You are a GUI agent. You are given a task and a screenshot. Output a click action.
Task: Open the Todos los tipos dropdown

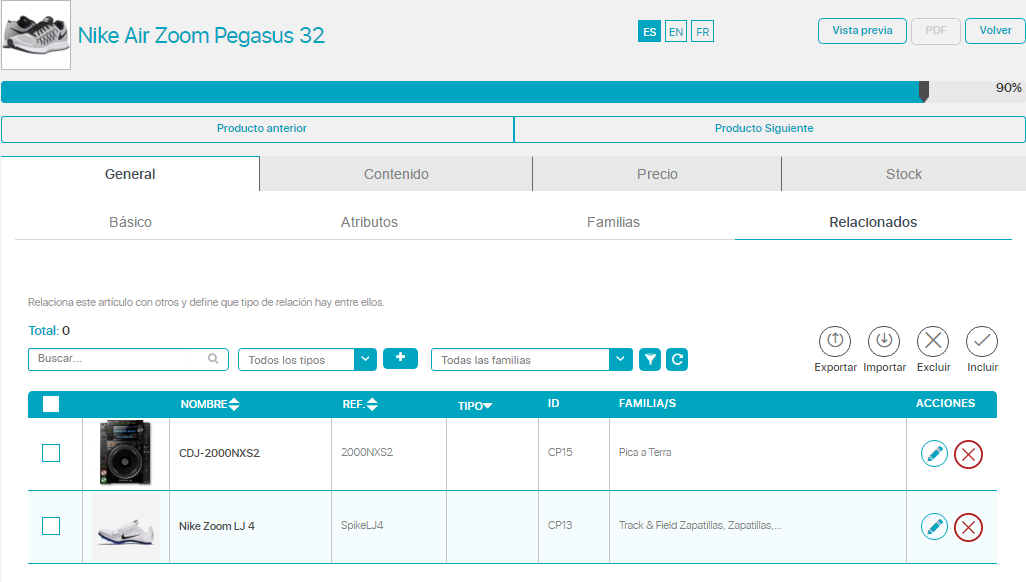click(x=308, y=359)
